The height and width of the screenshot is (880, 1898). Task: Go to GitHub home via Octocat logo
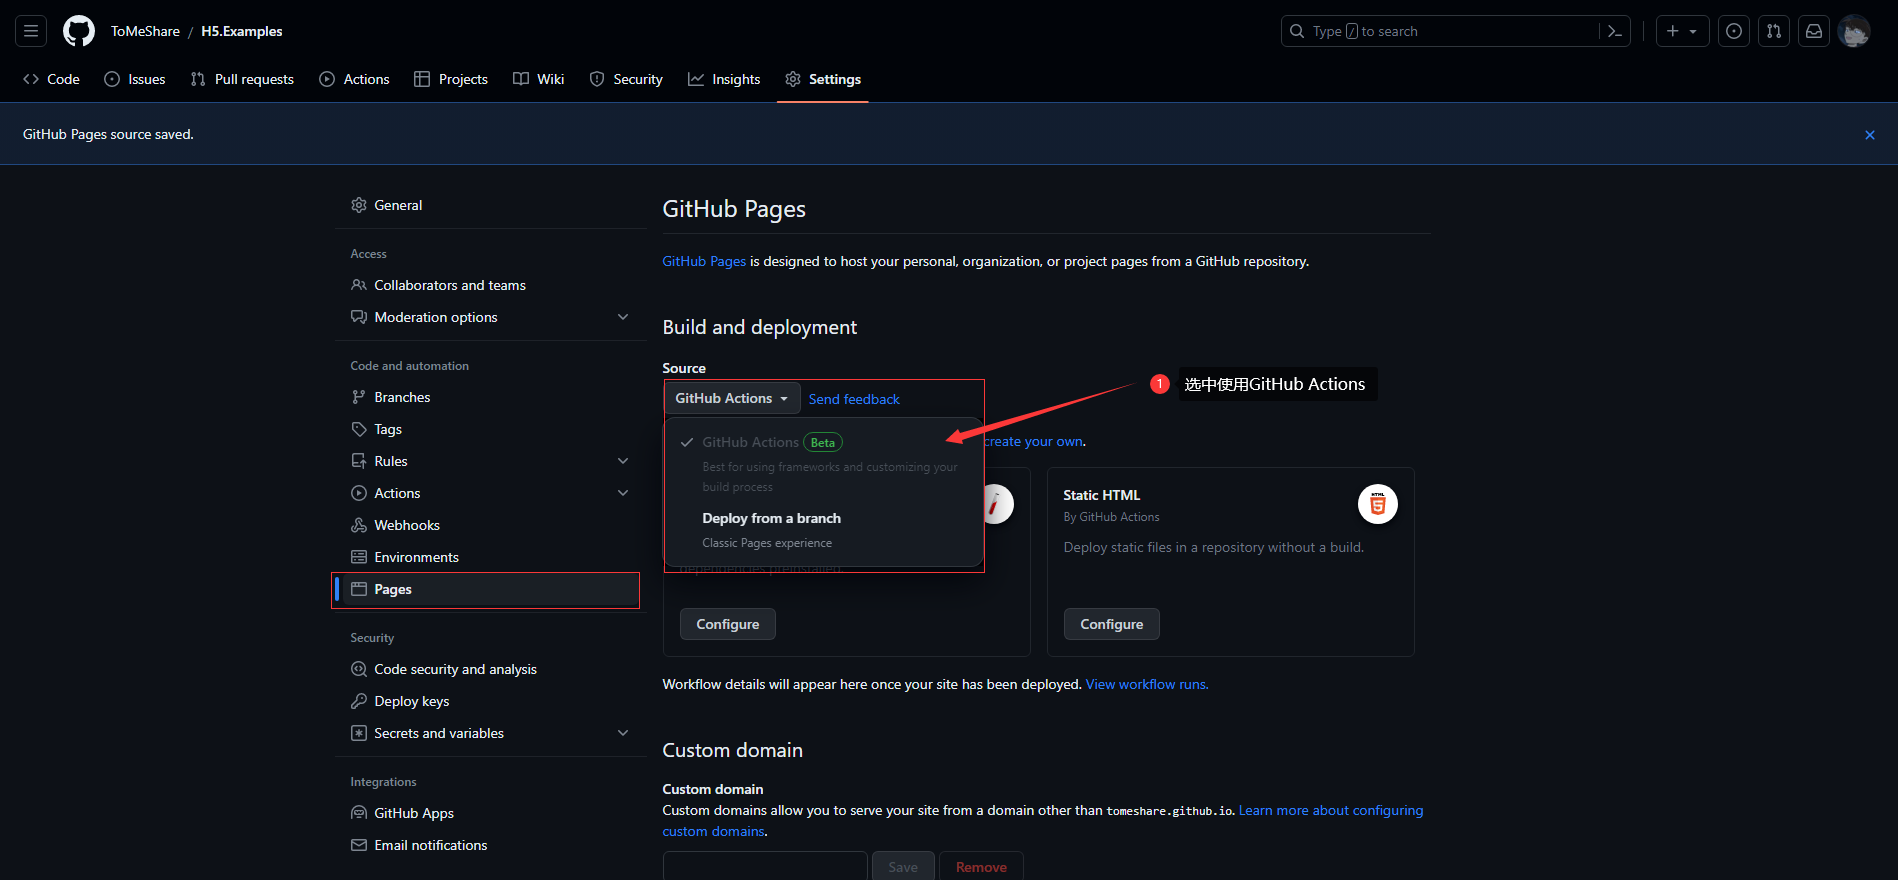(79, 31)
